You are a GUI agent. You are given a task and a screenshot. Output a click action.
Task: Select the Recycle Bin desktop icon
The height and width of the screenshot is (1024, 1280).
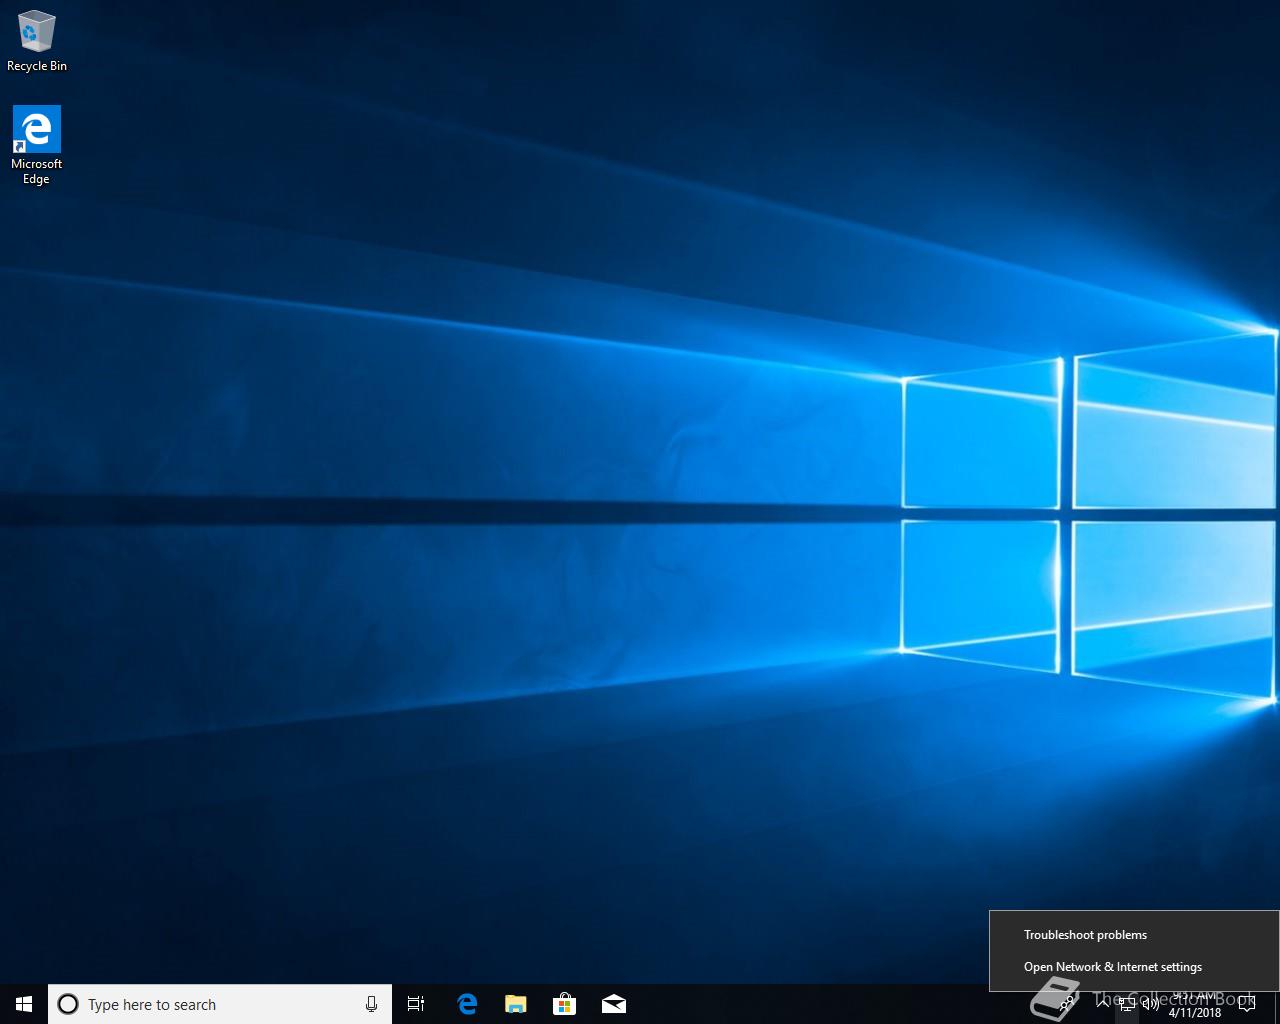[x=37, y=41]
